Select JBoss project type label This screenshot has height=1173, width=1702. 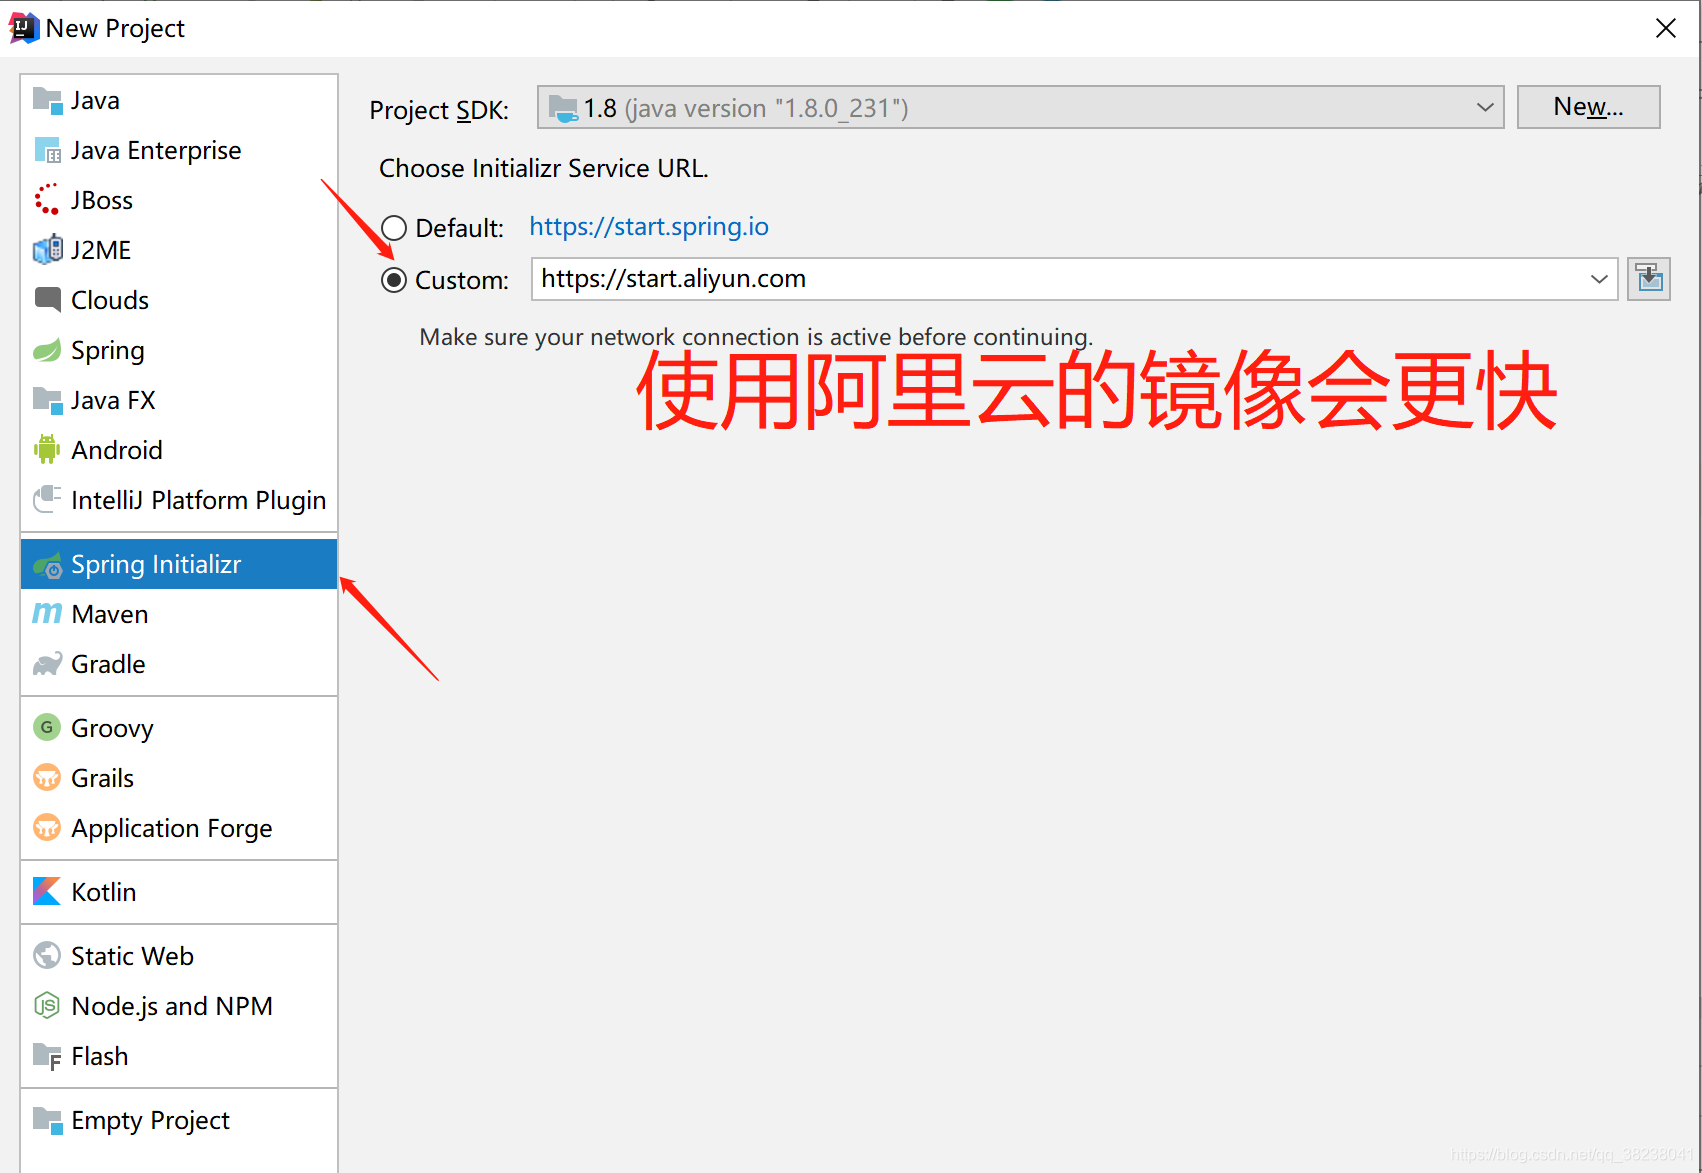102,200
